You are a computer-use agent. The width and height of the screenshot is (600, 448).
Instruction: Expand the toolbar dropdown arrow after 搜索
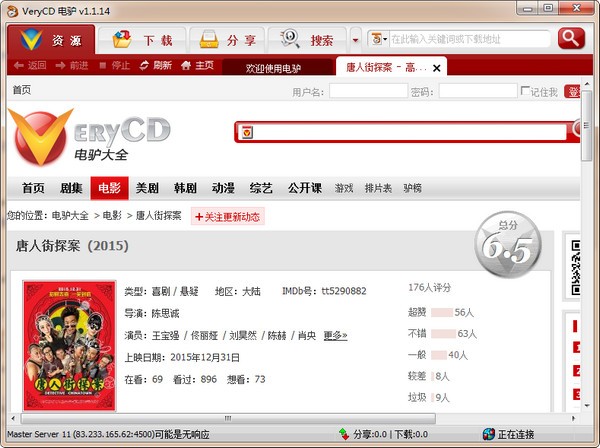(x=355, y=40)
